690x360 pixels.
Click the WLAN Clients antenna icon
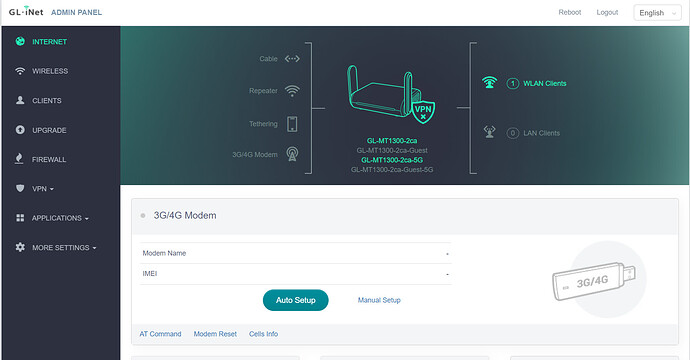489,83
